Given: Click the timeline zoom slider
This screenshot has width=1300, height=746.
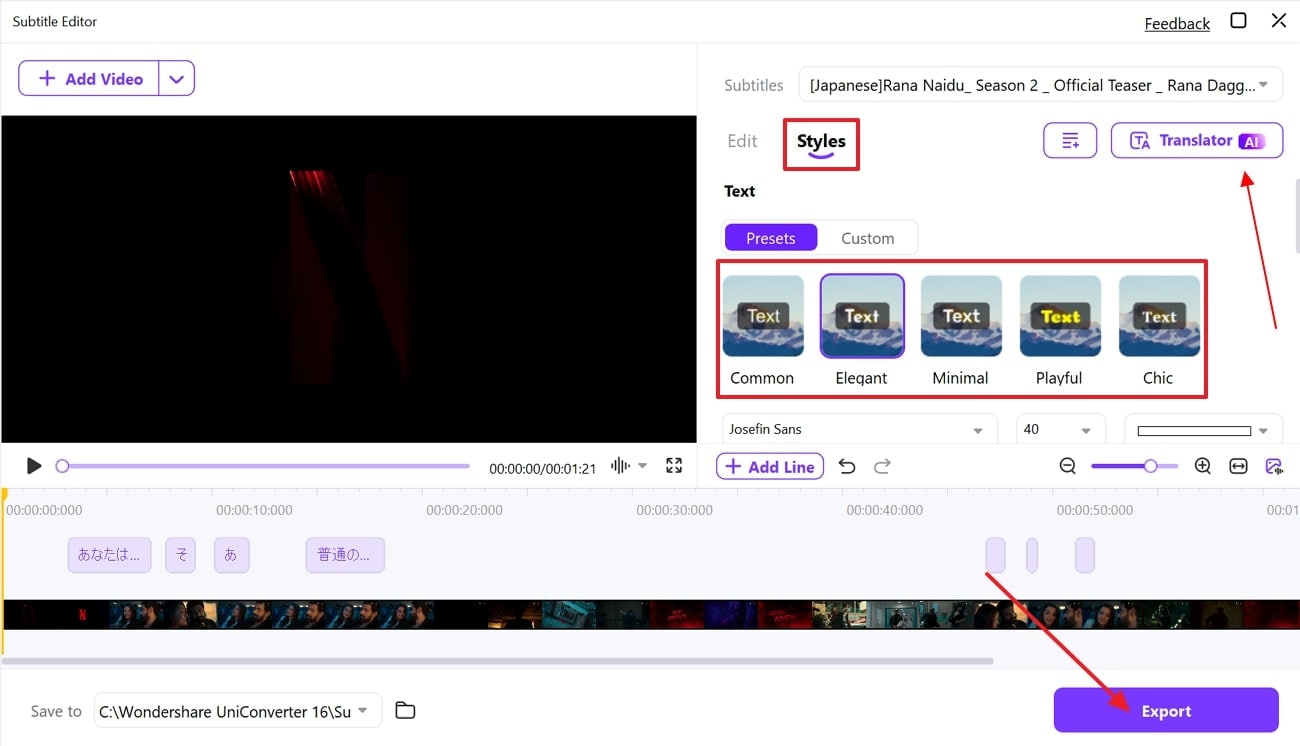Looking at the screenshot, I should (x=1134, y=466).
